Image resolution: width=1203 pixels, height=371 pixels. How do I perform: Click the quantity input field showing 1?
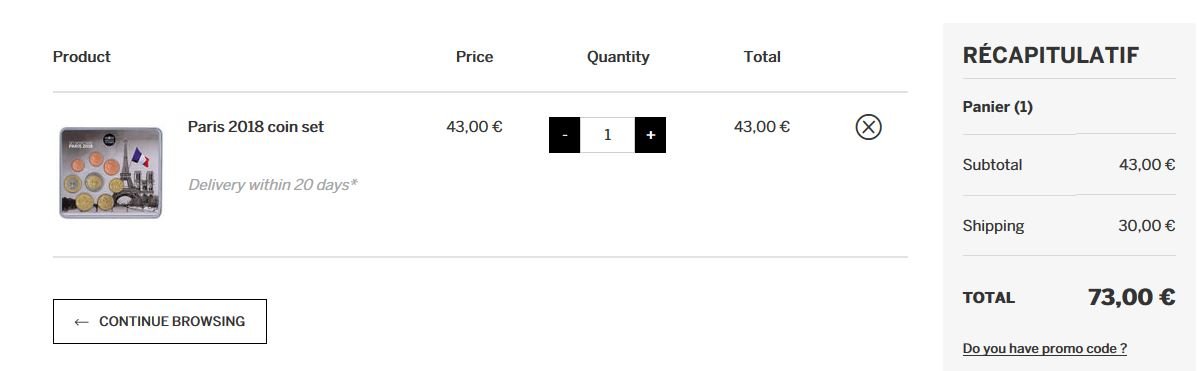(607, 135)
